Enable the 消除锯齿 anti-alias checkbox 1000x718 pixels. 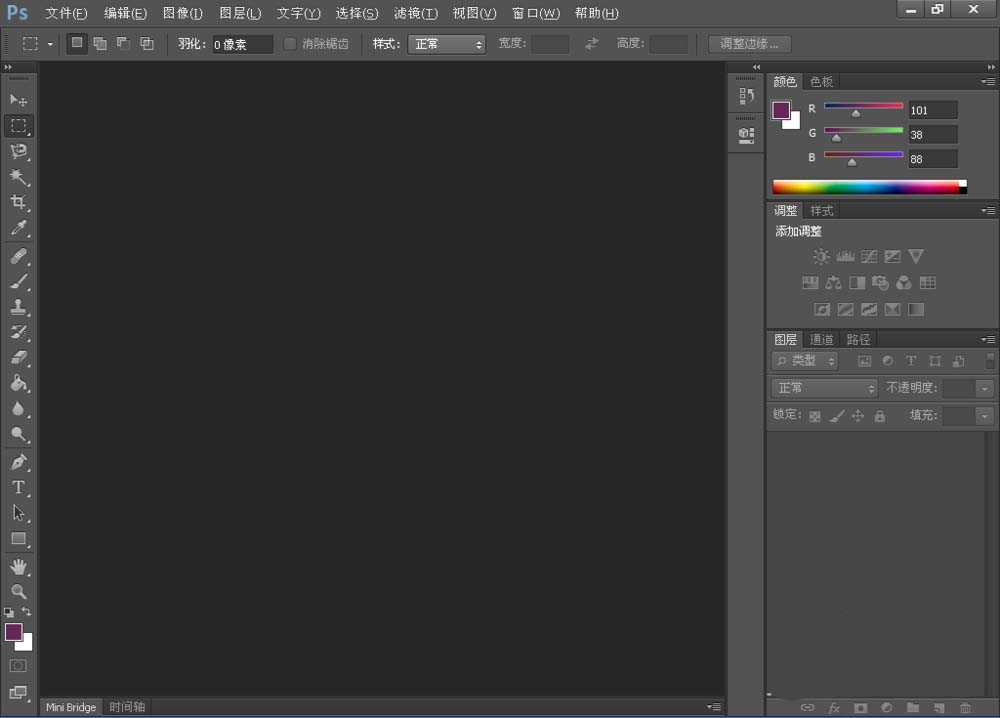pyautogui.click(x=290, y=44)
